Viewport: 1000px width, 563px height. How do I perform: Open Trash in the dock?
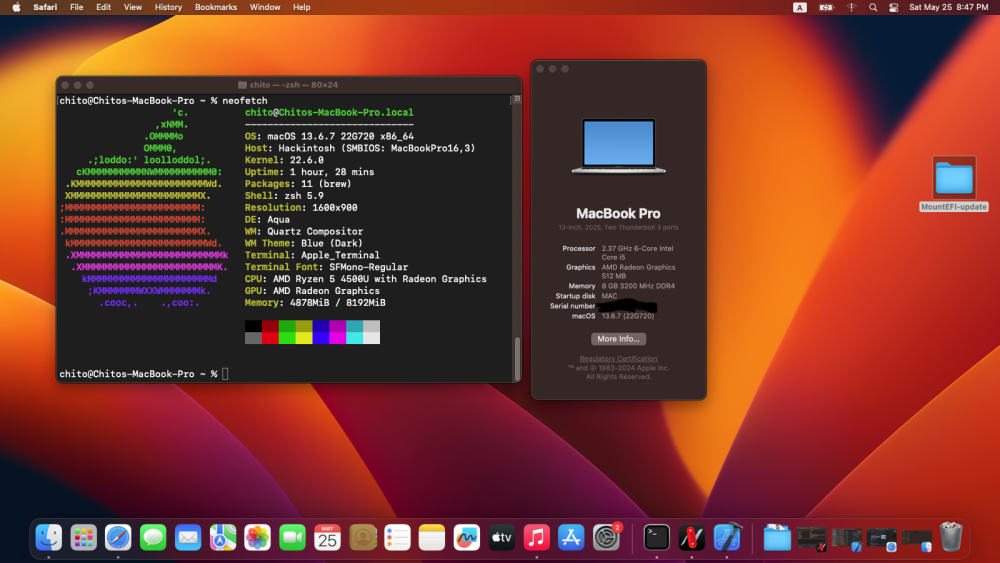tap(950, 537)
